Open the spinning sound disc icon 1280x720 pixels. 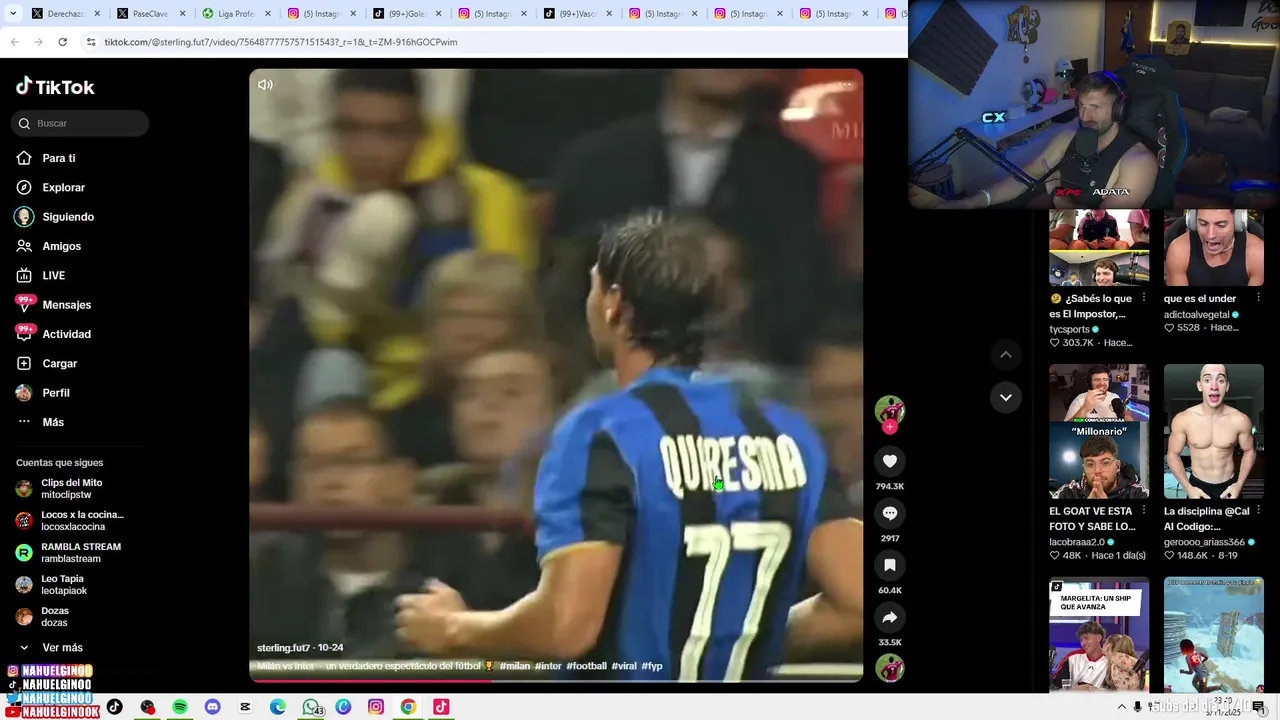[890, 668]
